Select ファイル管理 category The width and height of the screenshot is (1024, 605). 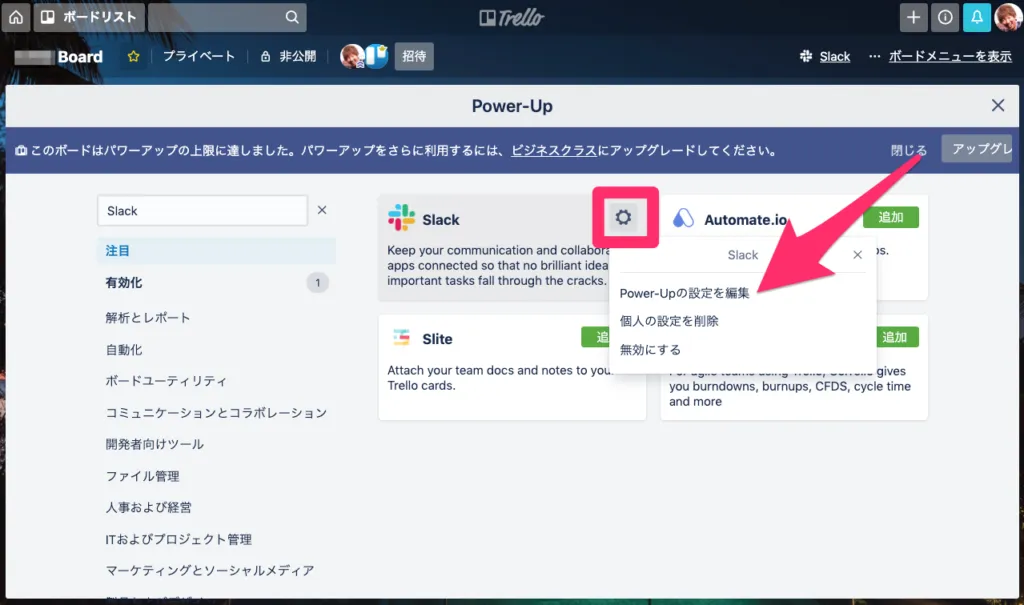click(142, 476)
